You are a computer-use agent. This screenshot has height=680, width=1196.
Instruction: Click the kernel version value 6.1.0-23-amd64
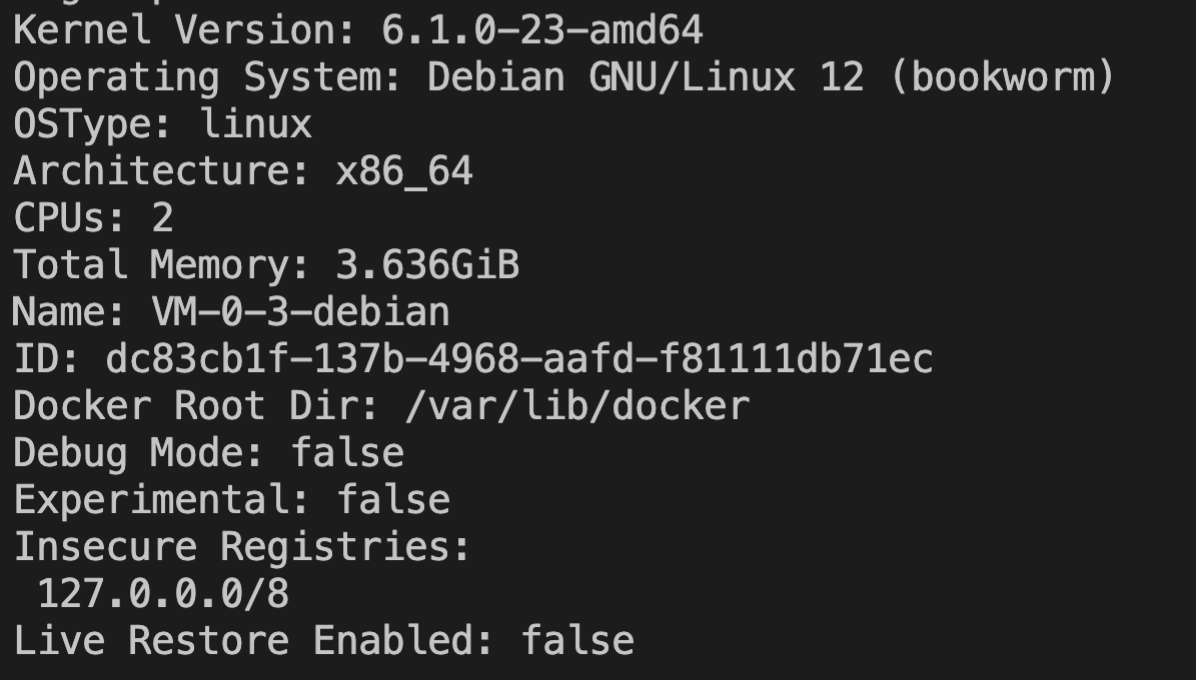click(542, 31)
